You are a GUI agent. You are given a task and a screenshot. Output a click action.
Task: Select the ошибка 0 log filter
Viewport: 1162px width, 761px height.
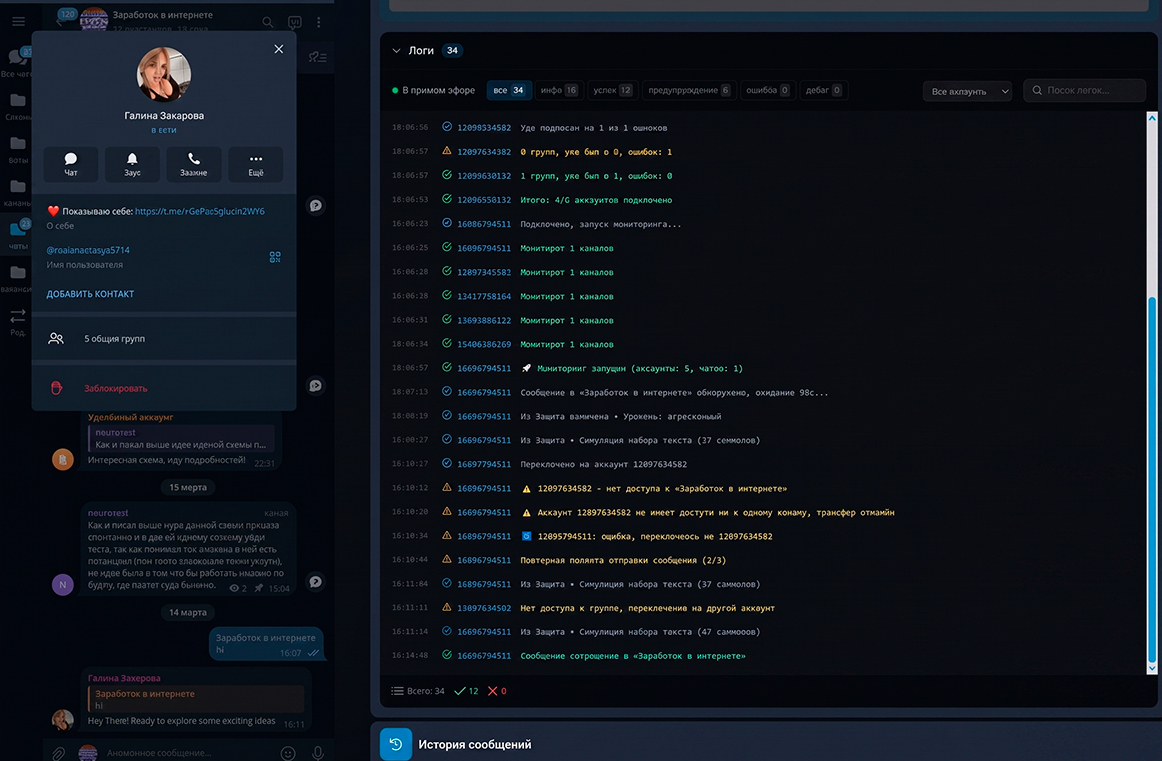pyautogui.click(x=767, y=90)
